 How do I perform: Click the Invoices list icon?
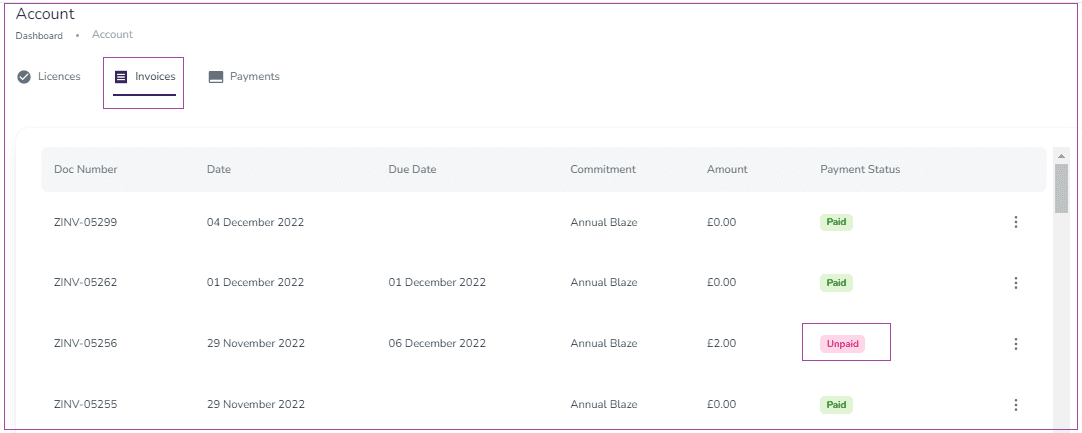tap(121, 77)
